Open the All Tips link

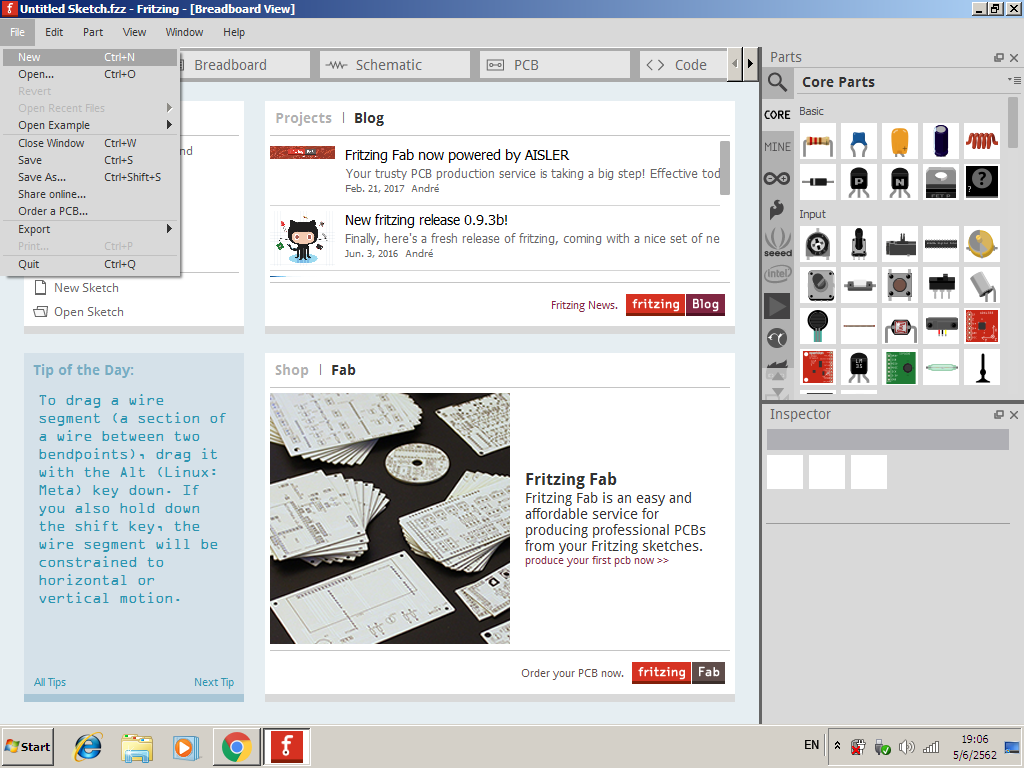pyautogui.click(x=50, y=682)
